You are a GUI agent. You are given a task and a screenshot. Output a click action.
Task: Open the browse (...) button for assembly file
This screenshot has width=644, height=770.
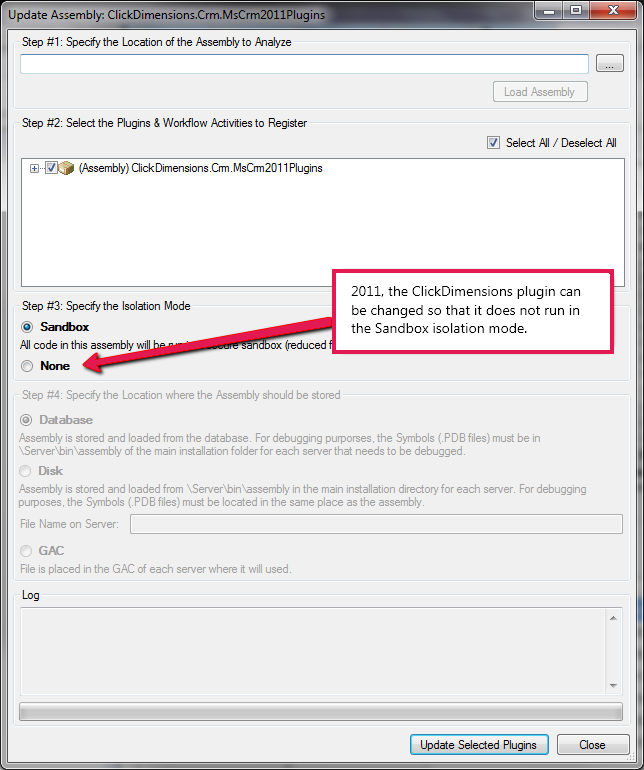click(610, 63)
